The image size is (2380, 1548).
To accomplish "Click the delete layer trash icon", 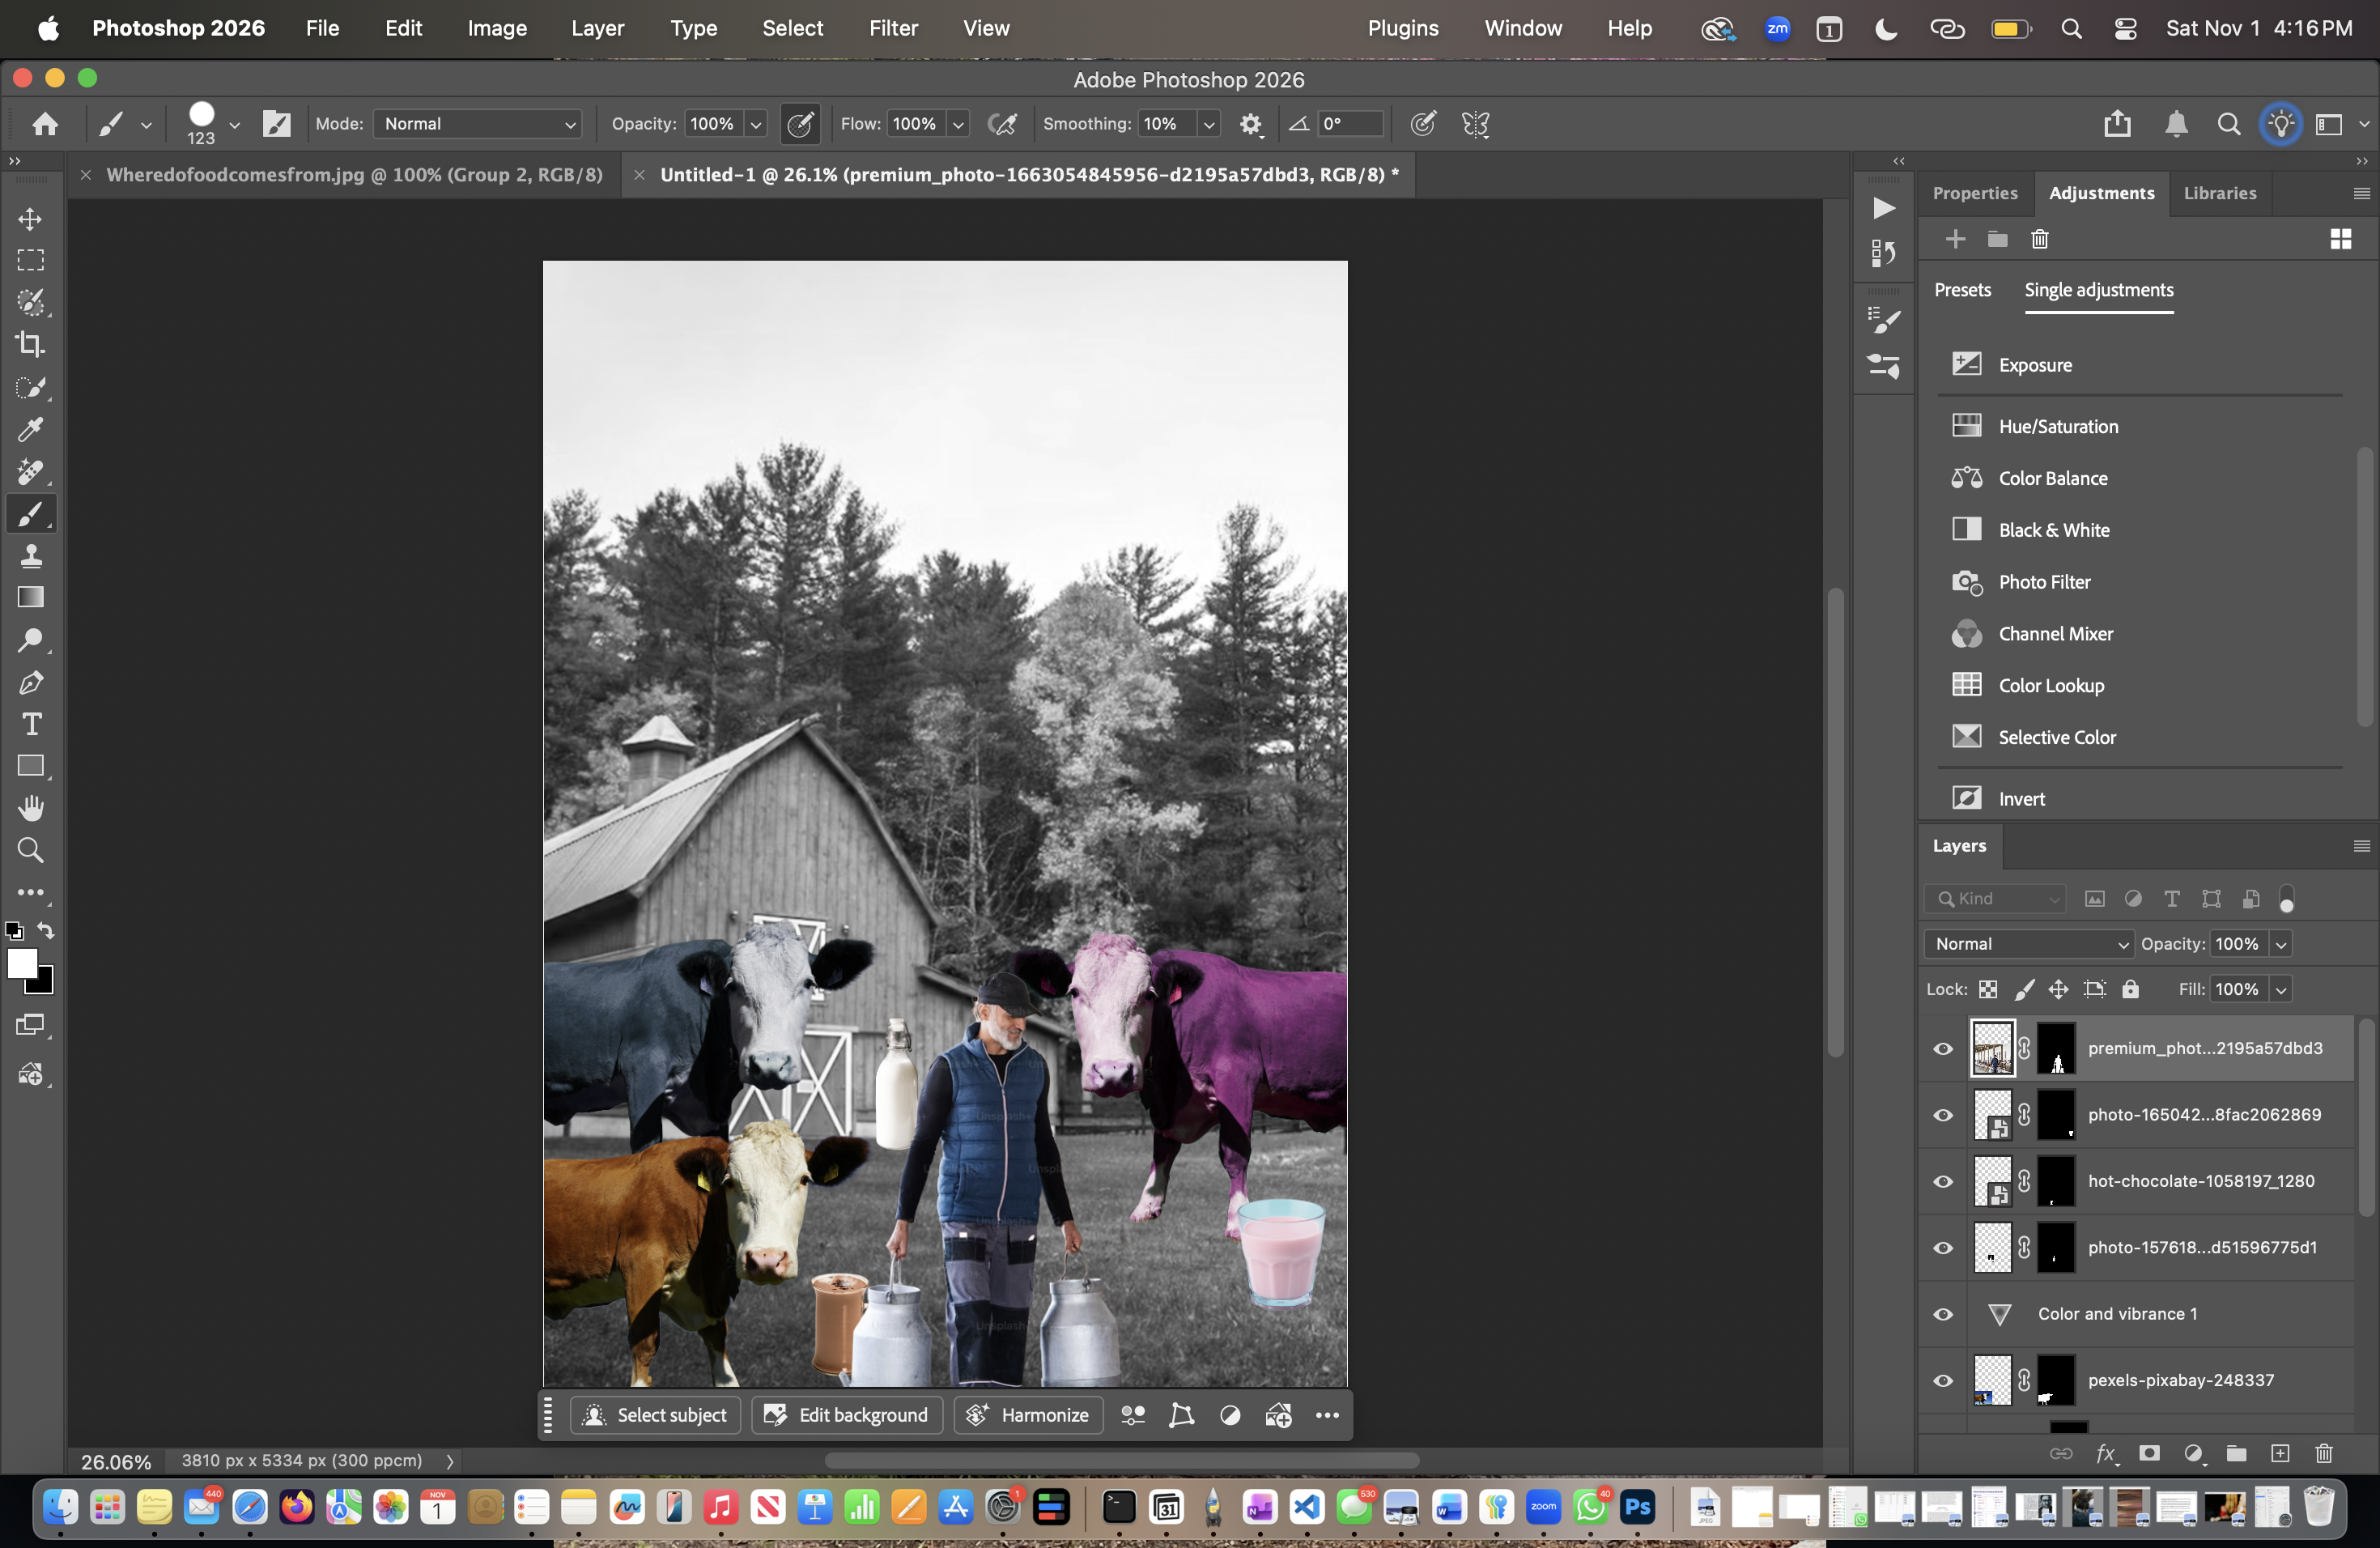I will [2324, 1453].
